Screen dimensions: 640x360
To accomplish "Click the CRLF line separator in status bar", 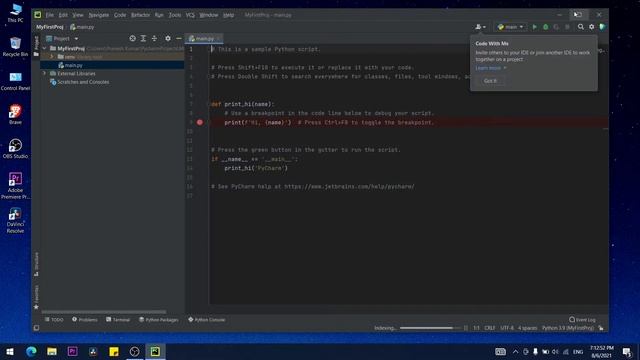I will [x=489, y=328].
